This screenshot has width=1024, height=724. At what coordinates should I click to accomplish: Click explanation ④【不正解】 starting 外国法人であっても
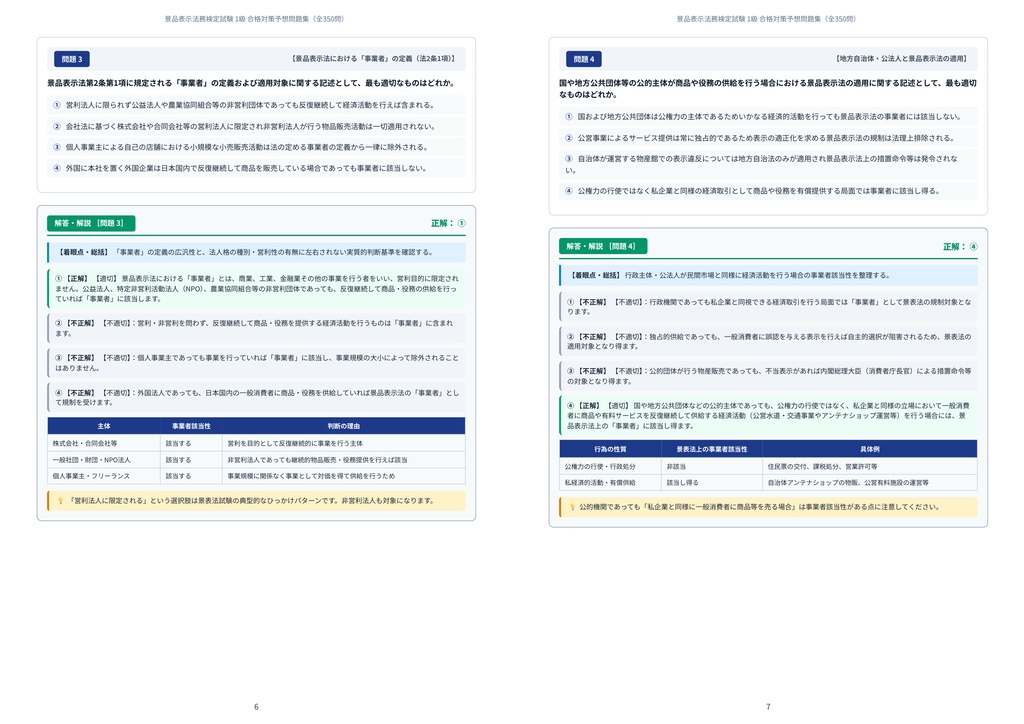[x=256, y=398]
